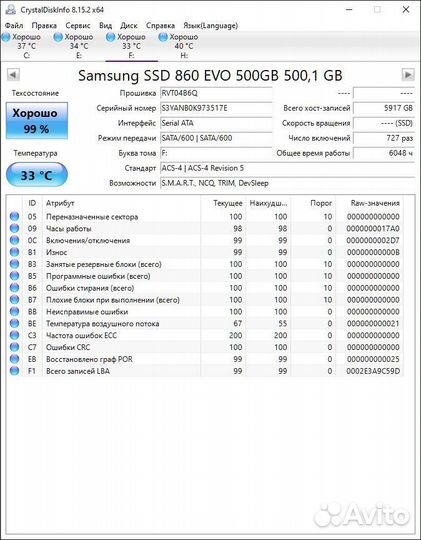The height and width of the screenshot is (540, 421).
Task: Click the Порог column header
Action: pyautogui.click(x=313, y=203)
